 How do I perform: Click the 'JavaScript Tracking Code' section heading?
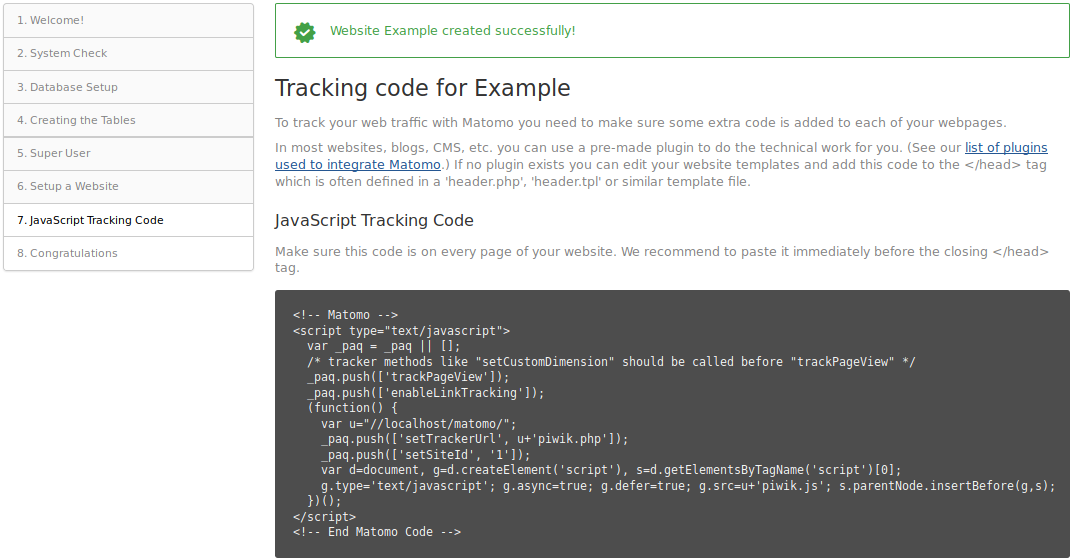pyautogui.click(x=374, y=220)
